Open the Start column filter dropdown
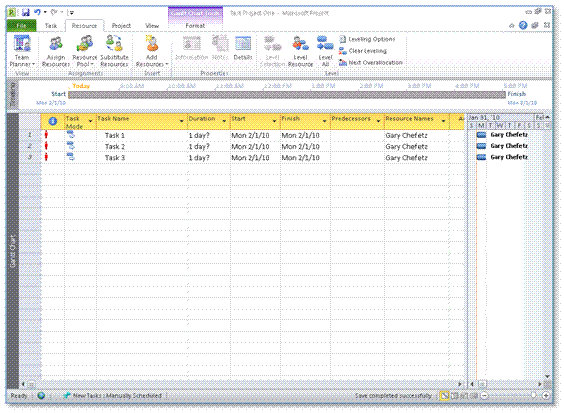This screenshot has width=564, height=414. point(274,121)
